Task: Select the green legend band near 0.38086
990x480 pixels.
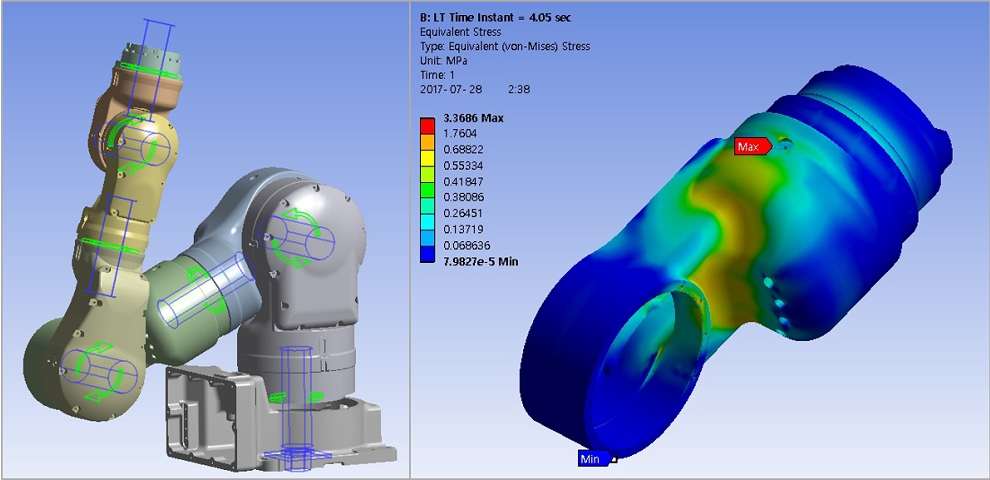Action: pos(427,197)
